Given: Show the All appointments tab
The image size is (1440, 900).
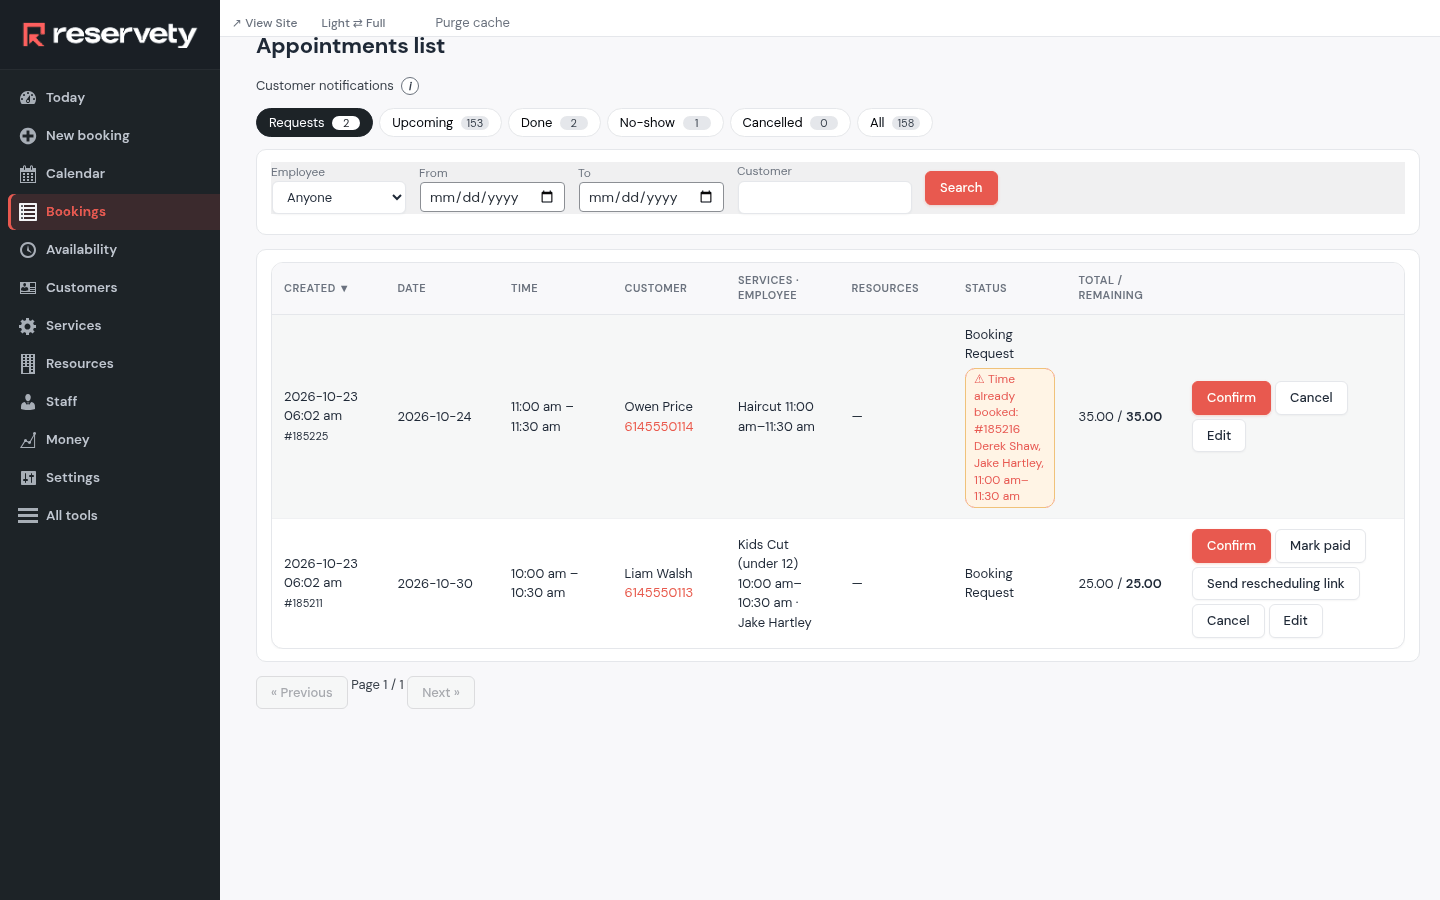Looking at the screenshot, I should click(895, 122).
